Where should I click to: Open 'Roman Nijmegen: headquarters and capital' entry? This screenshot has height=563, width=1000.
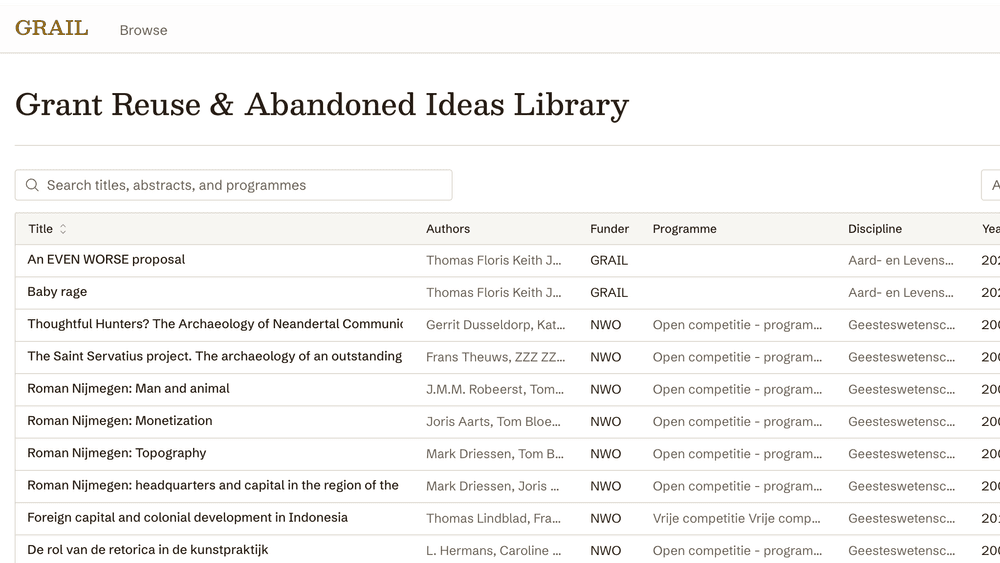(x=213, y=485)
